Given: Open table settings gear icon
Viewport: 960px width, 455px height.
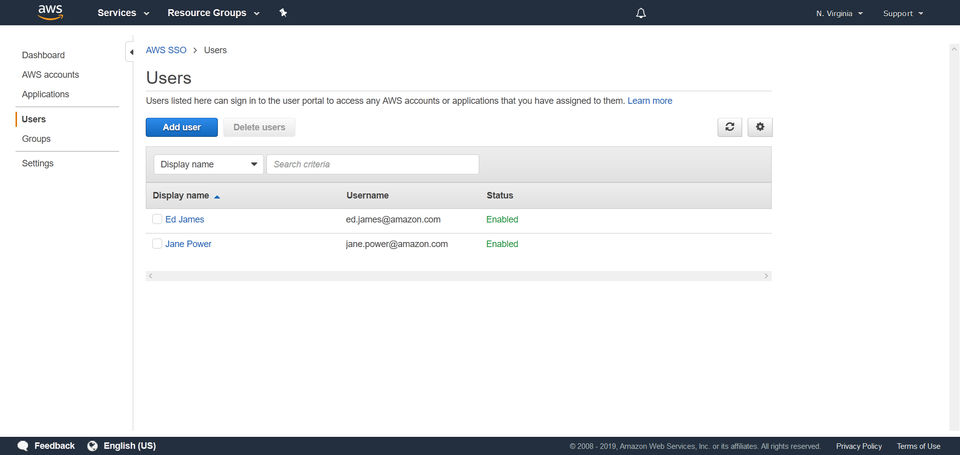Looking at the screenshot, I should point(760,127).
